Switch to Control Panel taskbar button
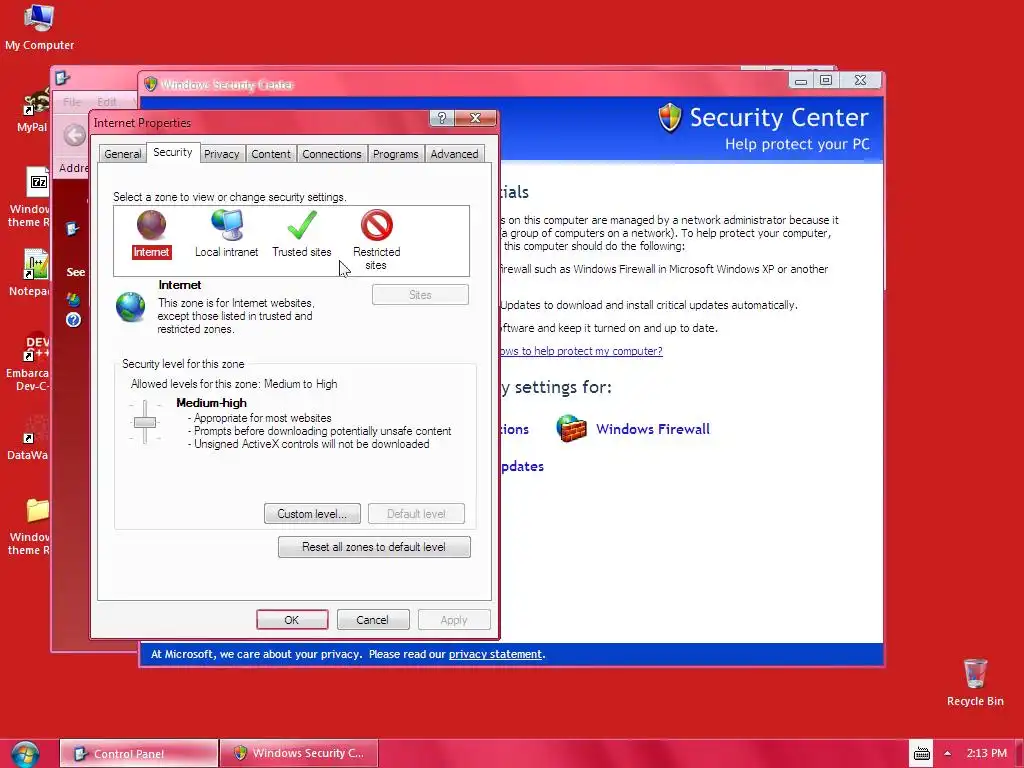Screen dimensions: 1024x768 138,754
